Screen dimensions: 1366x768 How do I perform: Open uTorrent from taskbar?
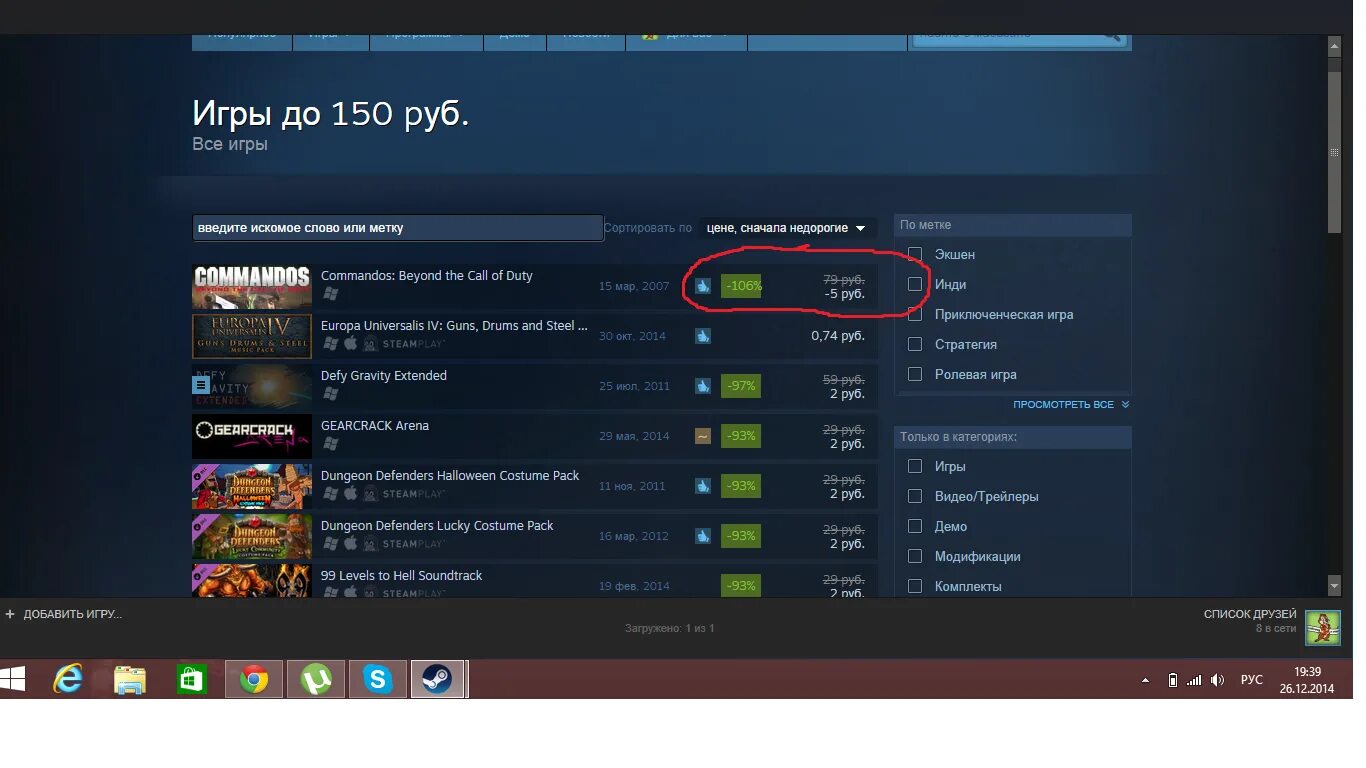click(316, 680)
